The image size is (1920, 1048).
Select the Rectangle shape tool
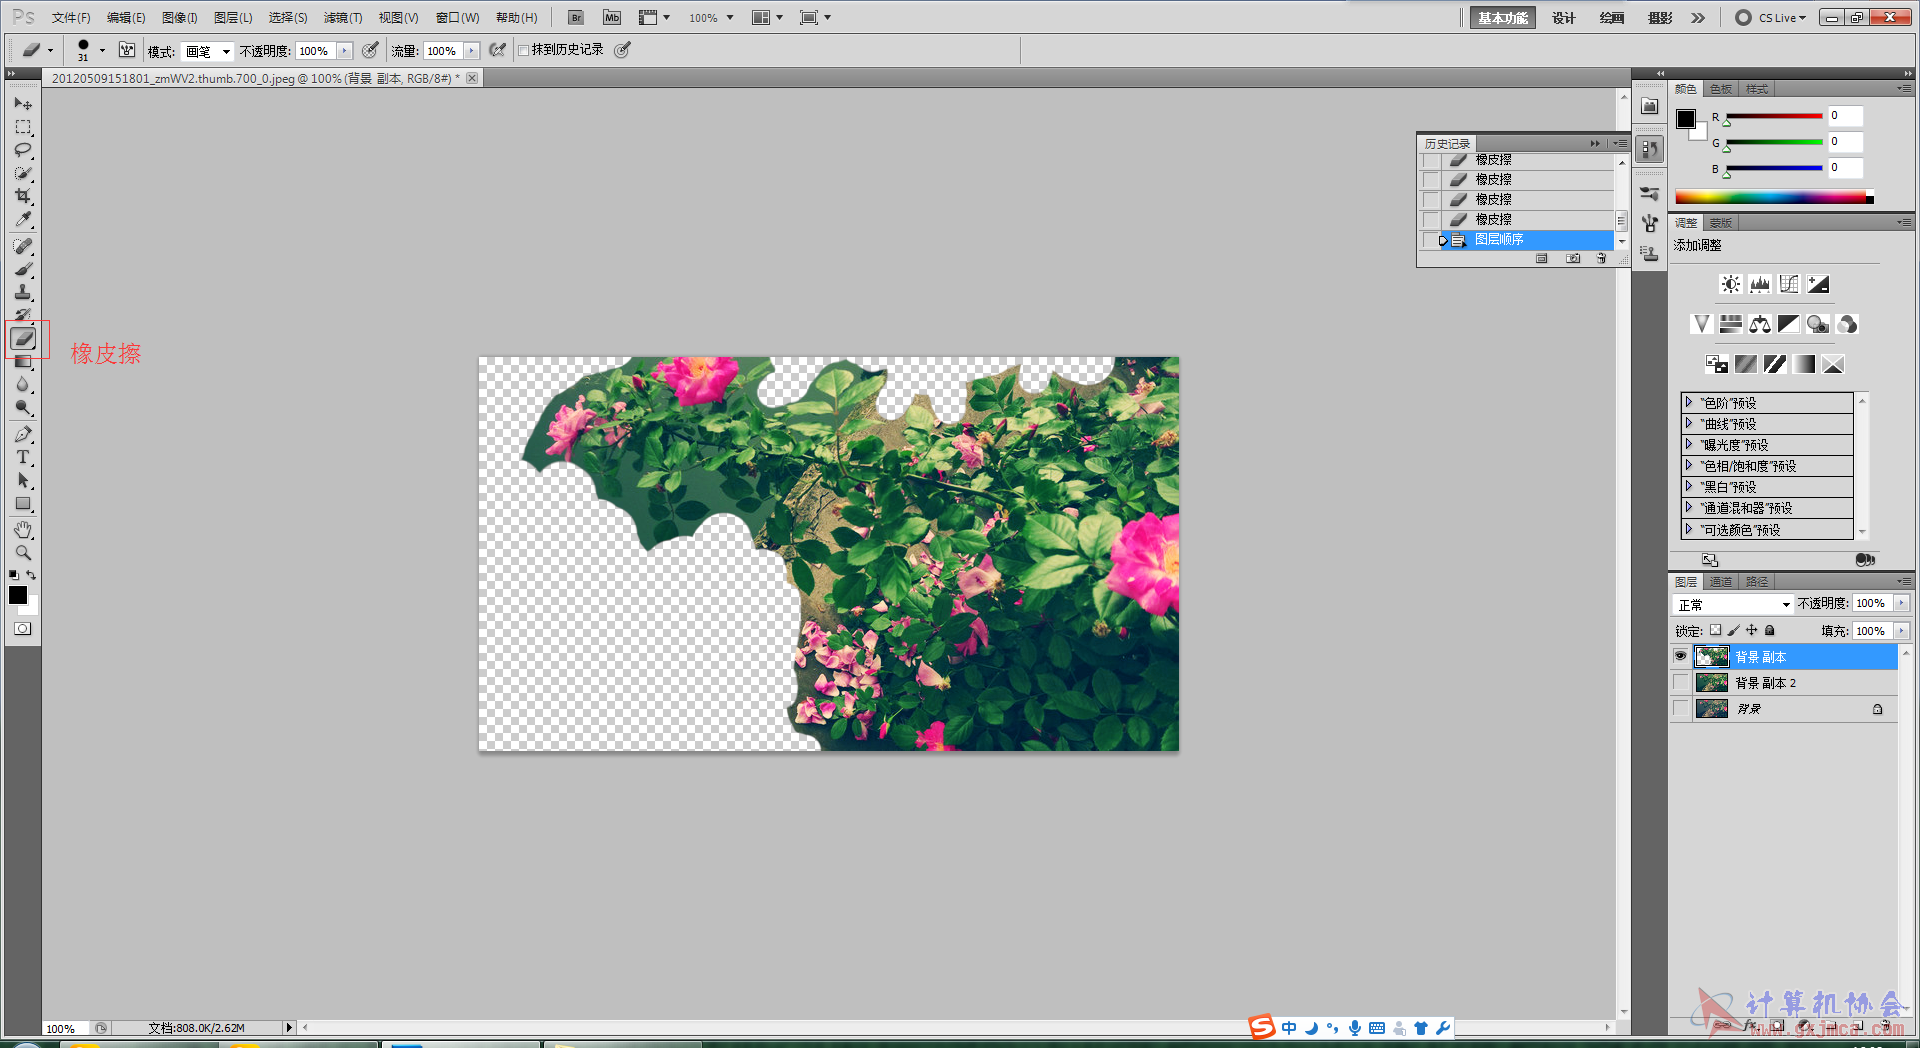click(23, 504)
